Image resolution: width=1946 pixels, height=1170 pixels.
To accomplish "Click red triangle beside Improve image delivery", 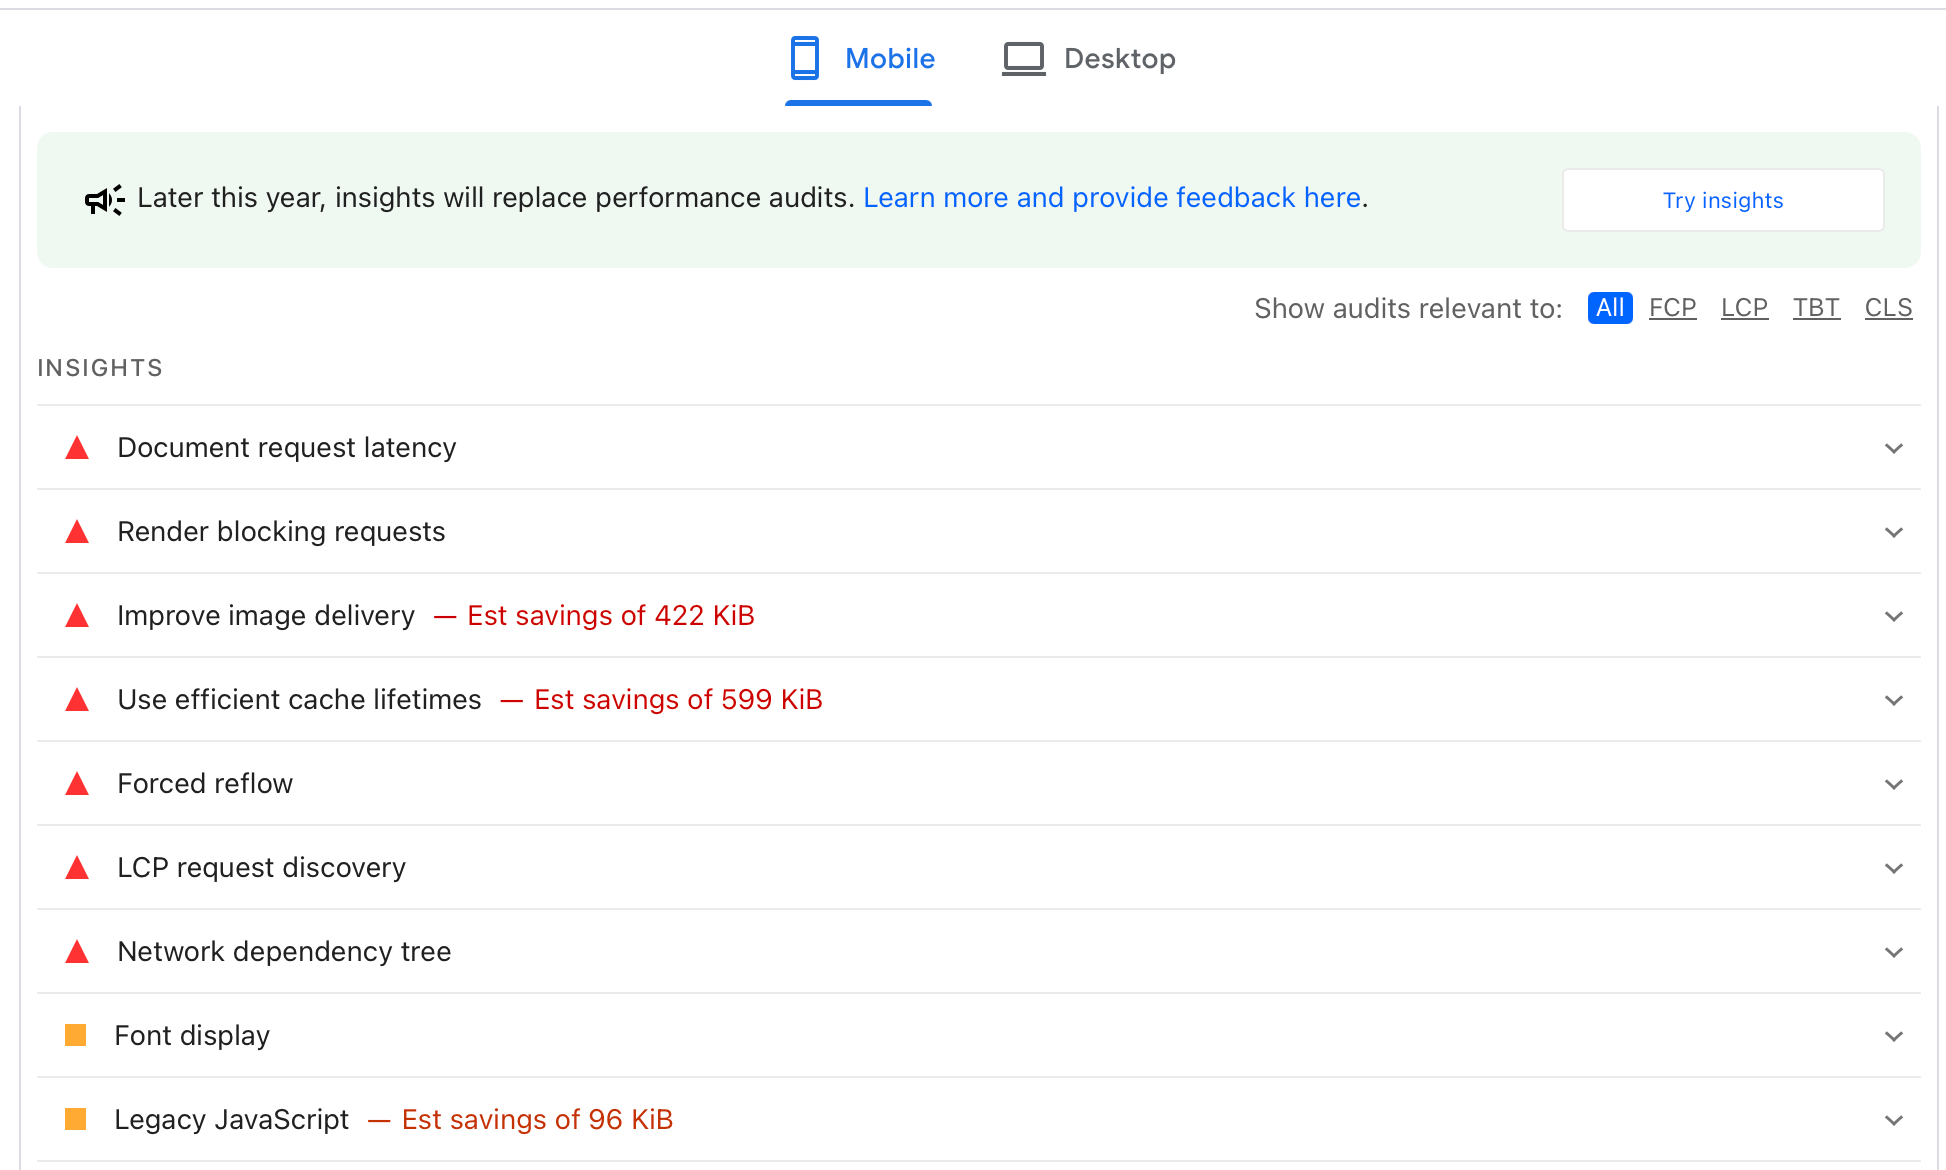I will (77, 616).
